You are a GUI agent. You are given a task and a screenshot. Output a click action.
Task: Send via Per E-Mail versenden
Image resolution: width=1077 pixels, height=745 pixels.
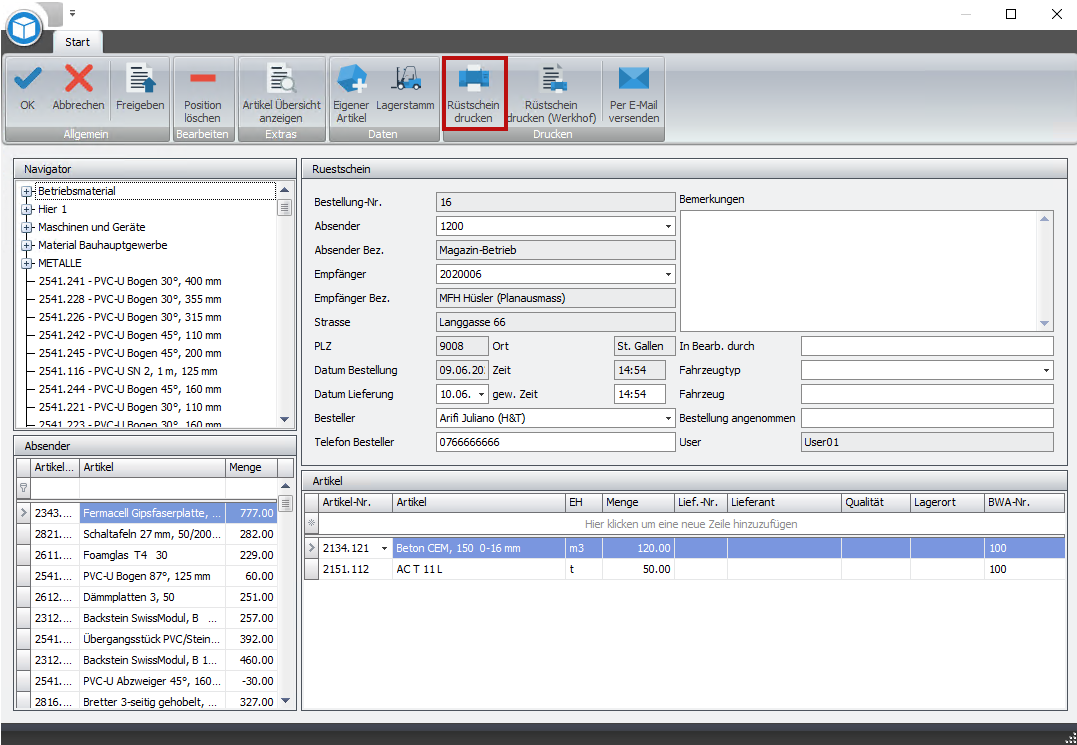[x=633, y=93]
